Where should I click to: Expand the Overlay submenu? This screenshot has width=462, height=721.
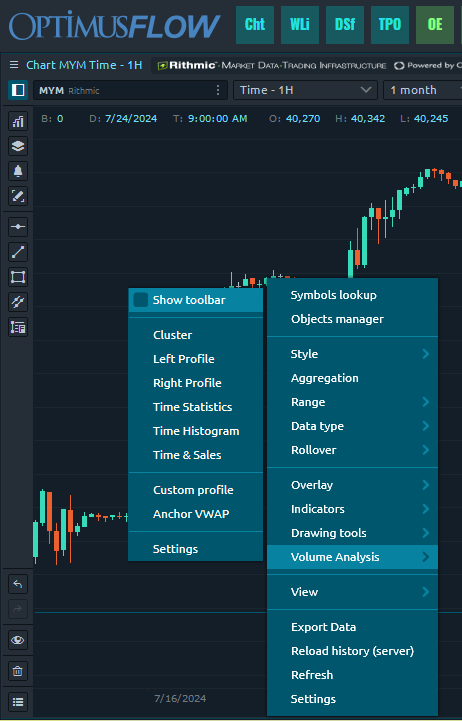(x=353, y=485)
